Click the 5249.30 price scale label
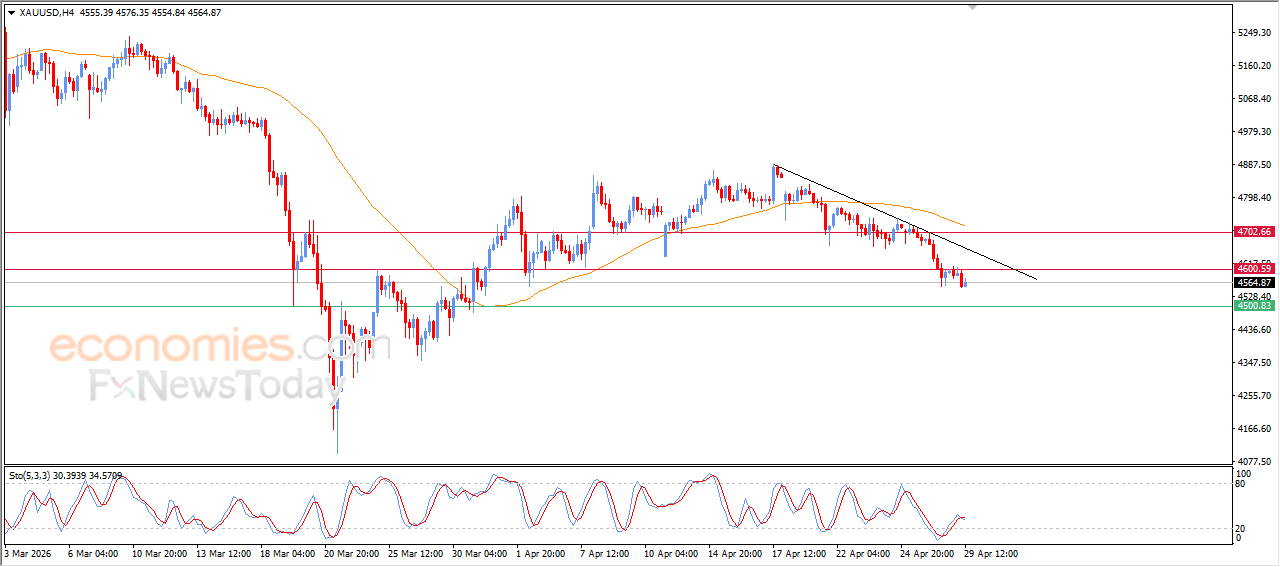The image size is (1280, 567). point(1254,33)
